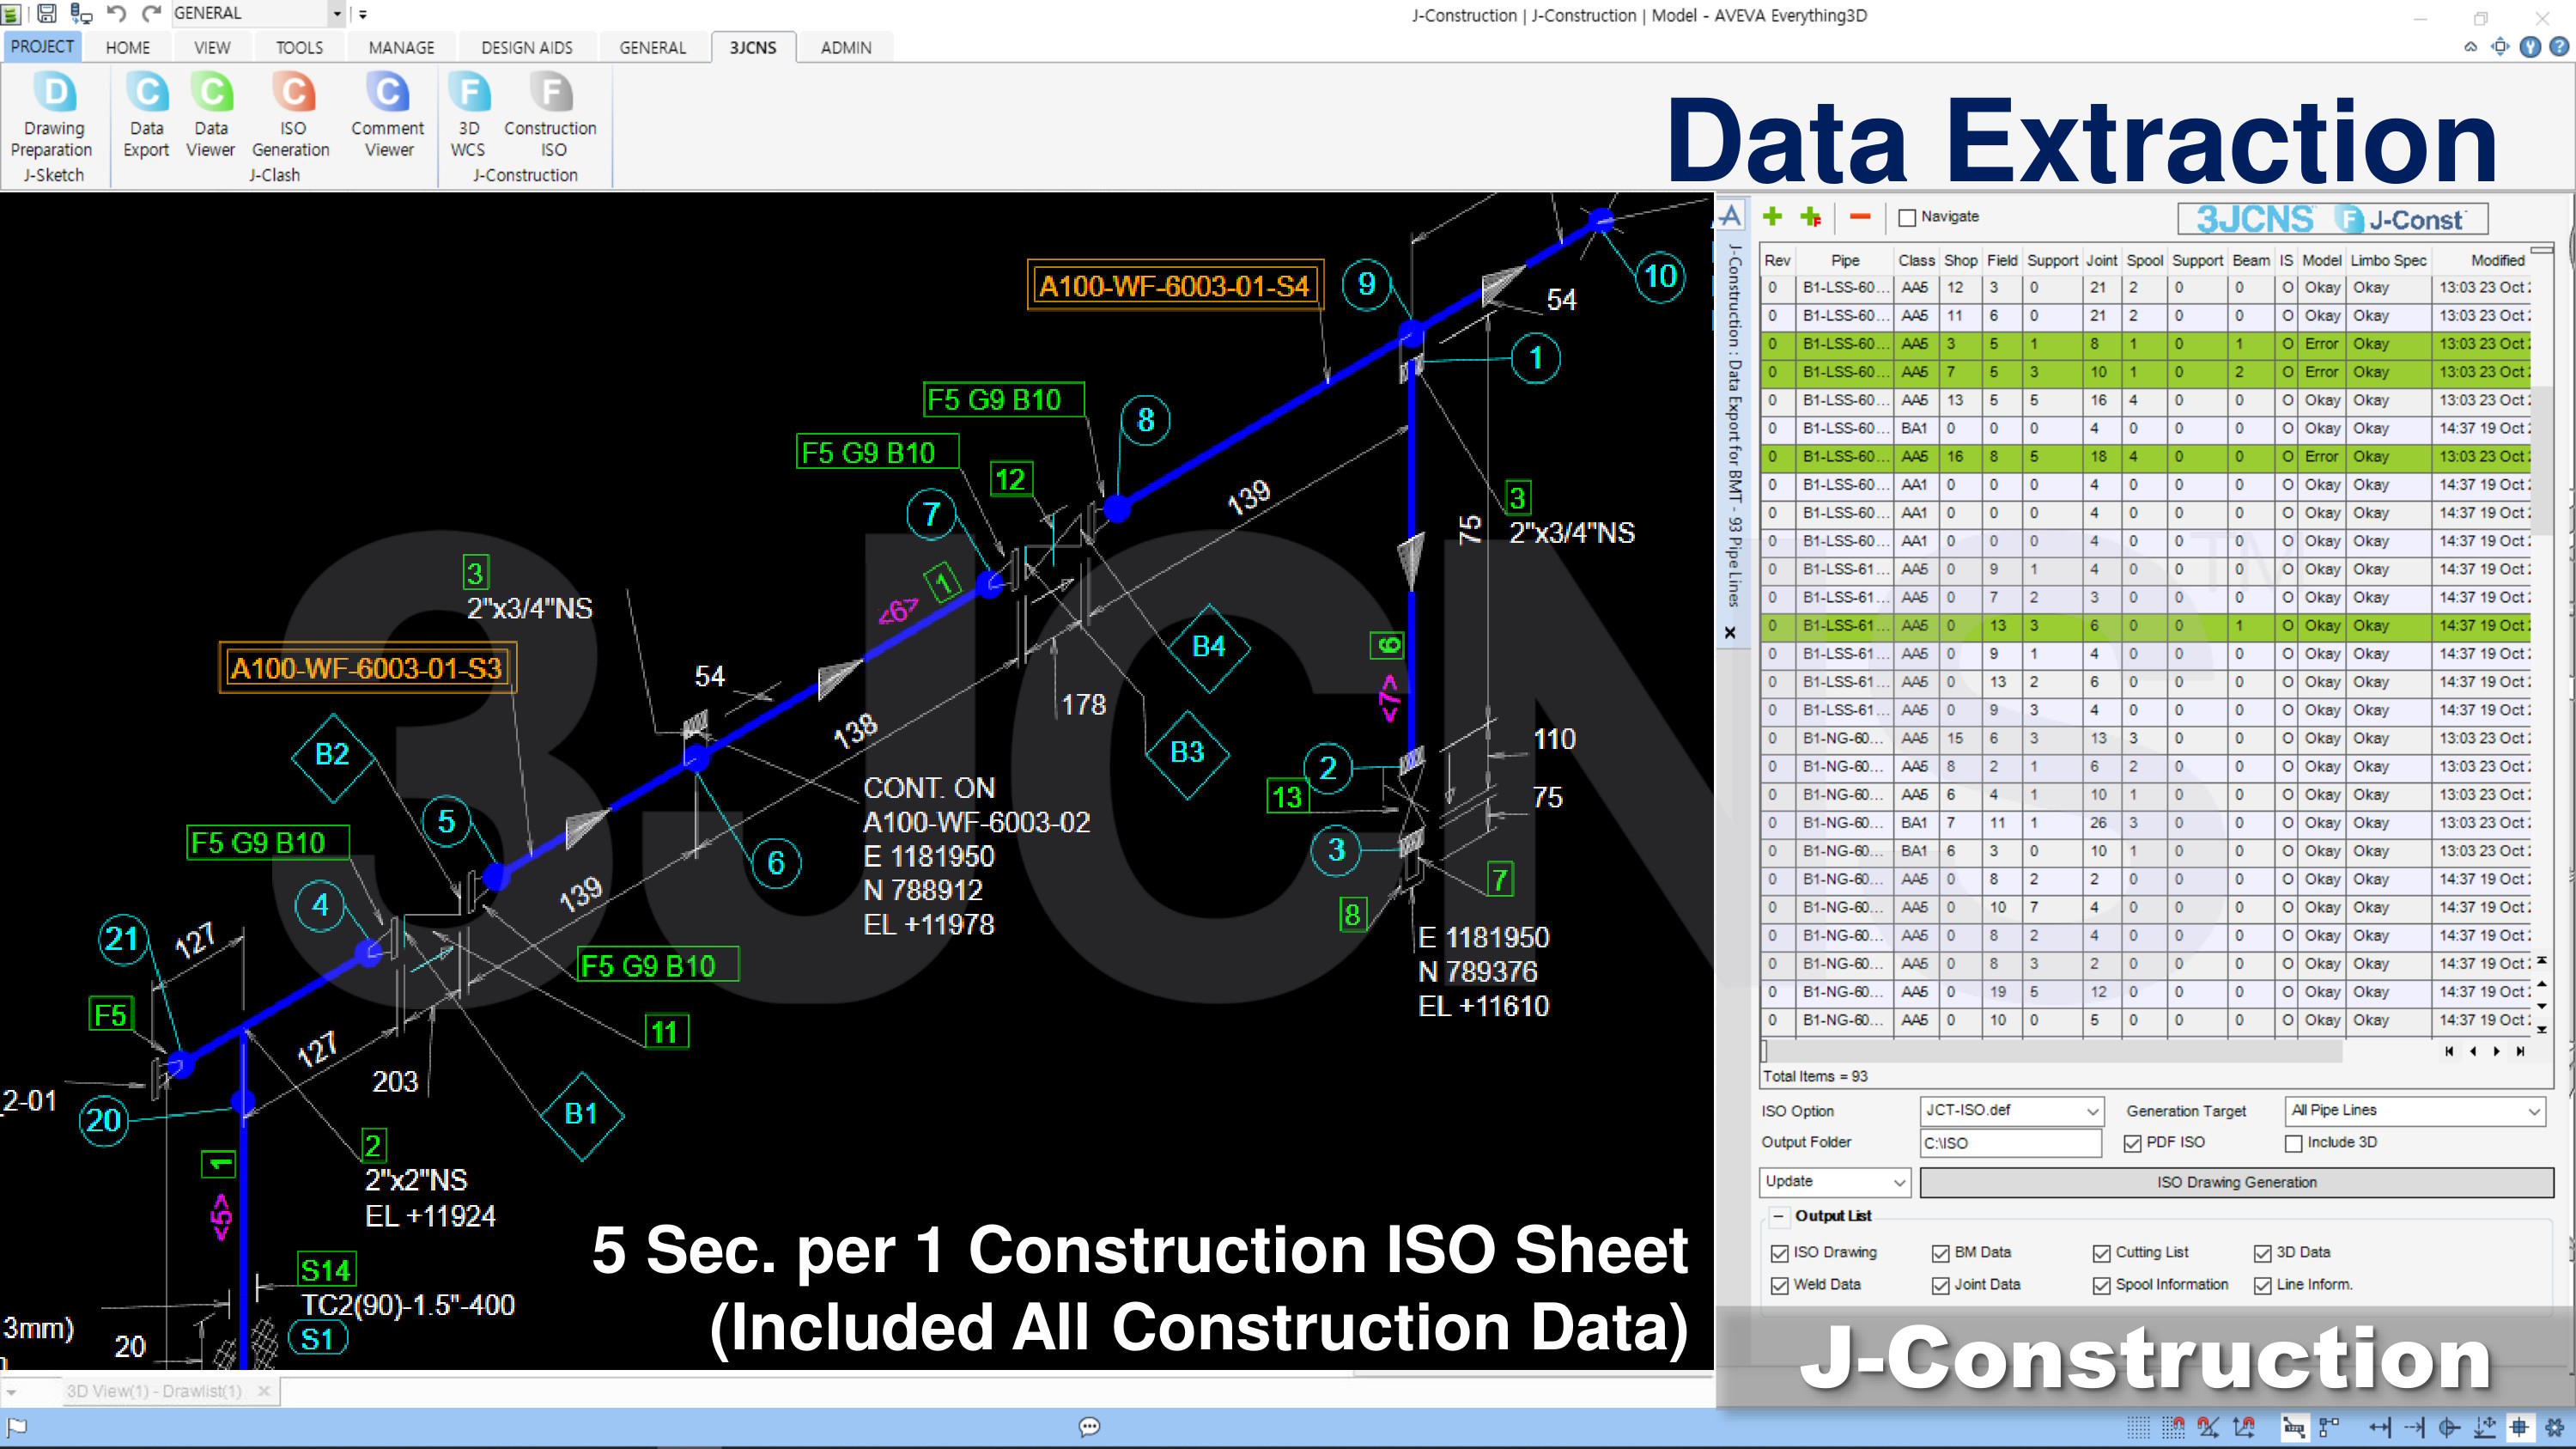
Task: Toggle the axis snap magnet icon
Action: 2245,1427
